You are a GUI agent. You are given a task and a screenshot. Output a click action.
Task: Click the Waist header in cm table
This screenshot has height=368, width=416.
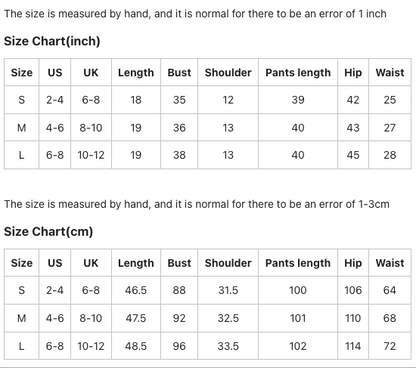(390, 263)
